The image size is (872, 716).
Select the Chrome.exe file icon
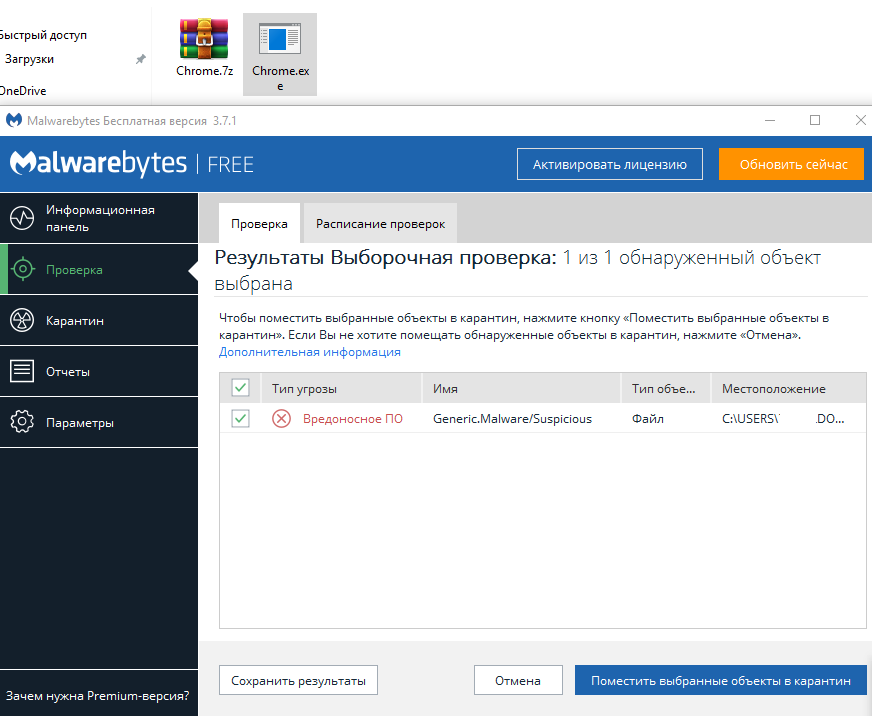(x=280, y=39)
